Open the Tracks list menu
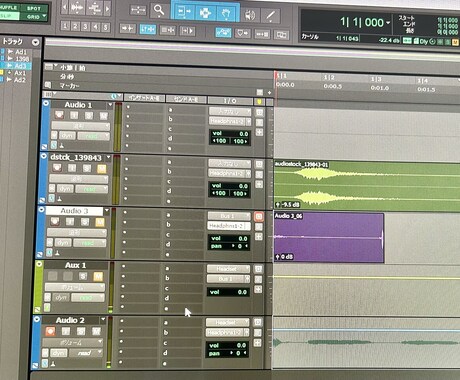This screenshot has width=460, height=380. [35, 42]
